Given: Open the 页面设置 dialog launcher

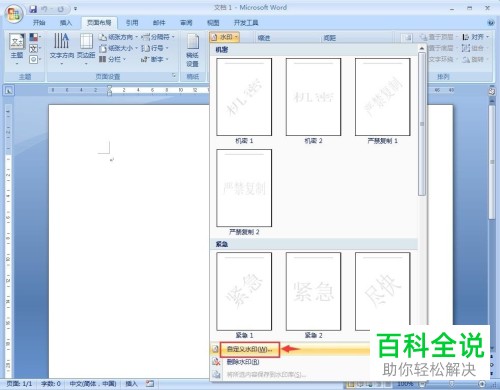Looking at the screenshot, I should click(174, 76).
